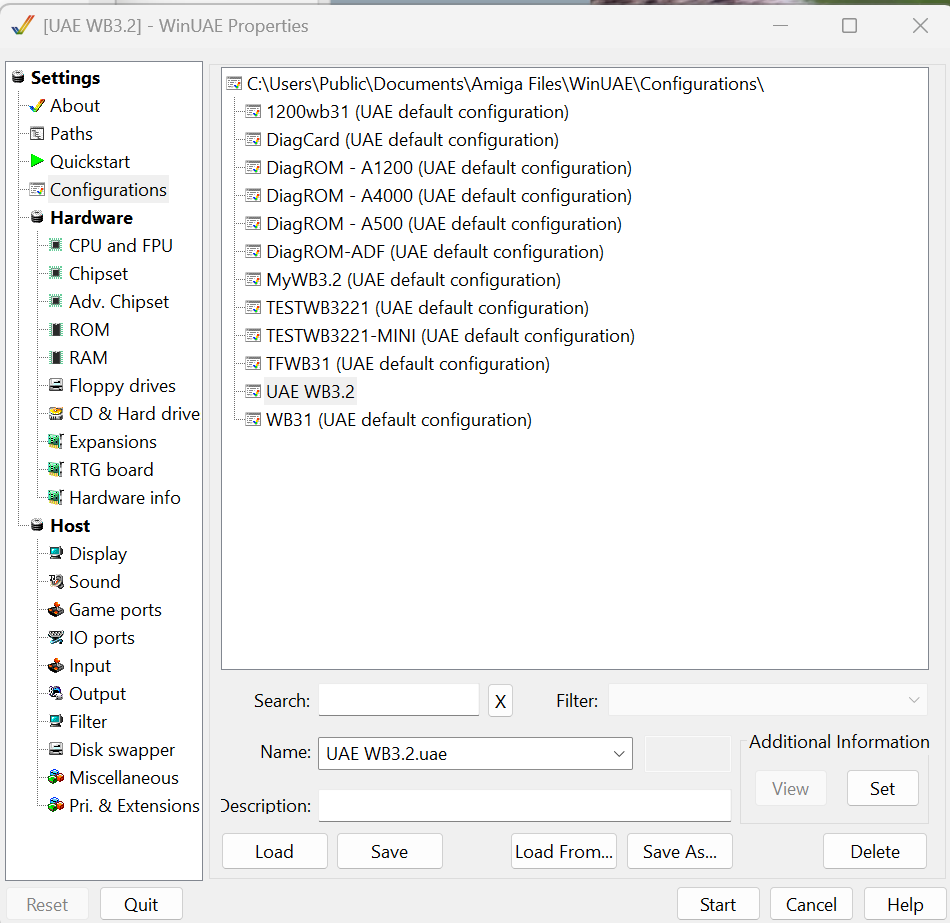Clear search with the X button

(500, 702)
